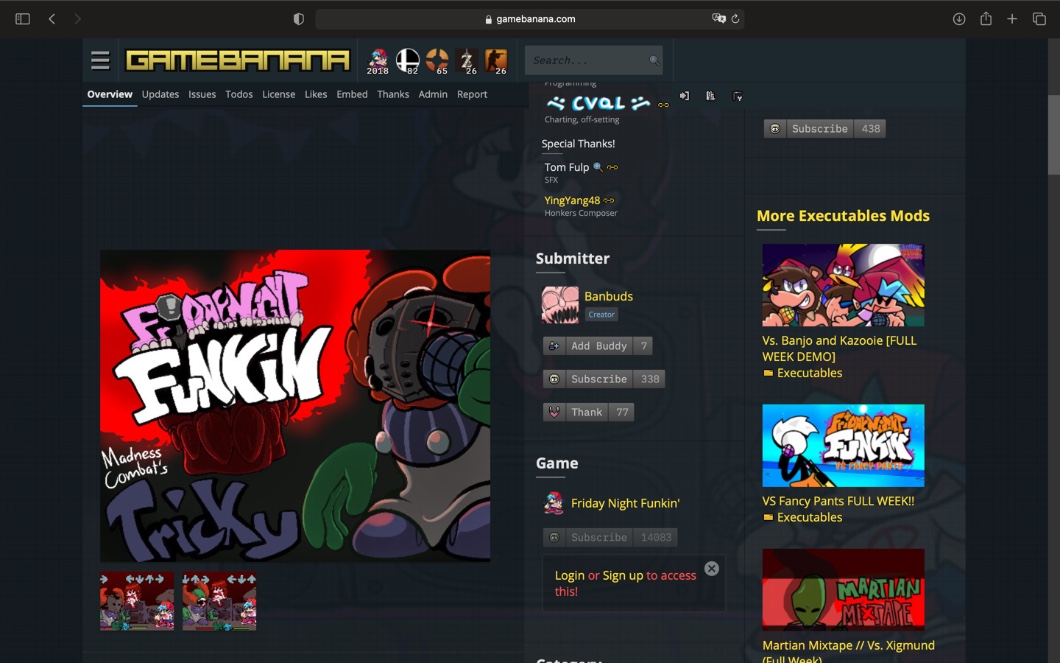Click the Friday Night Funkin' game icon in header
1060x663 pixels.
coord(378,60)
